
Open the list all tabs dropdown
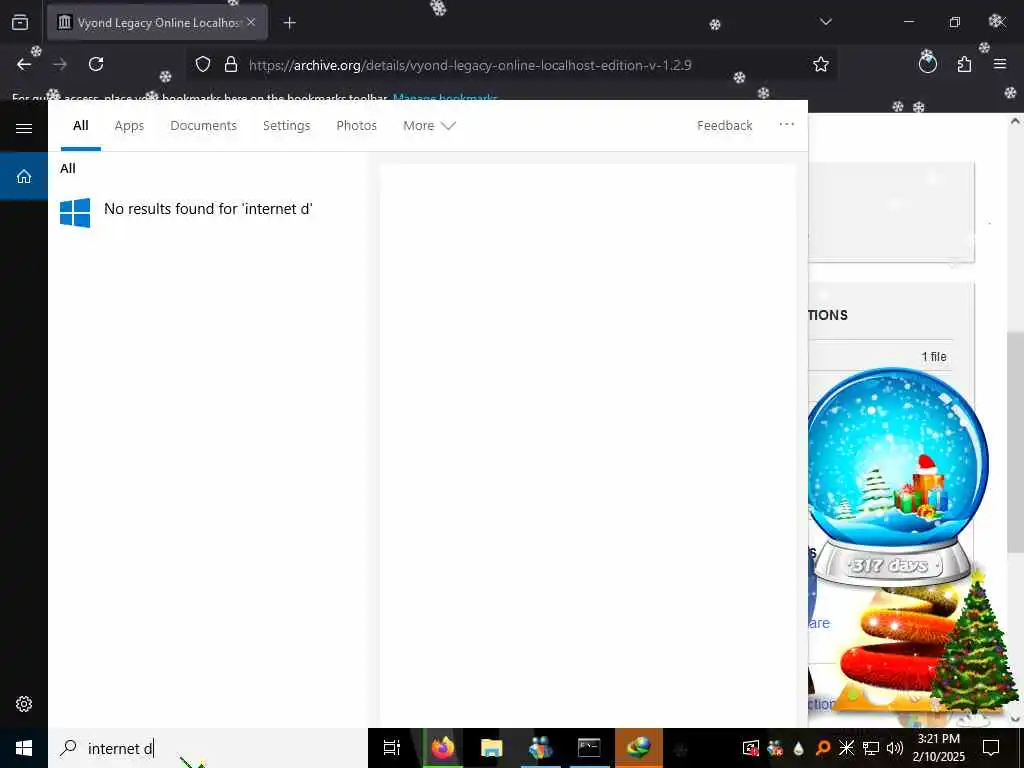coord(825,22)
